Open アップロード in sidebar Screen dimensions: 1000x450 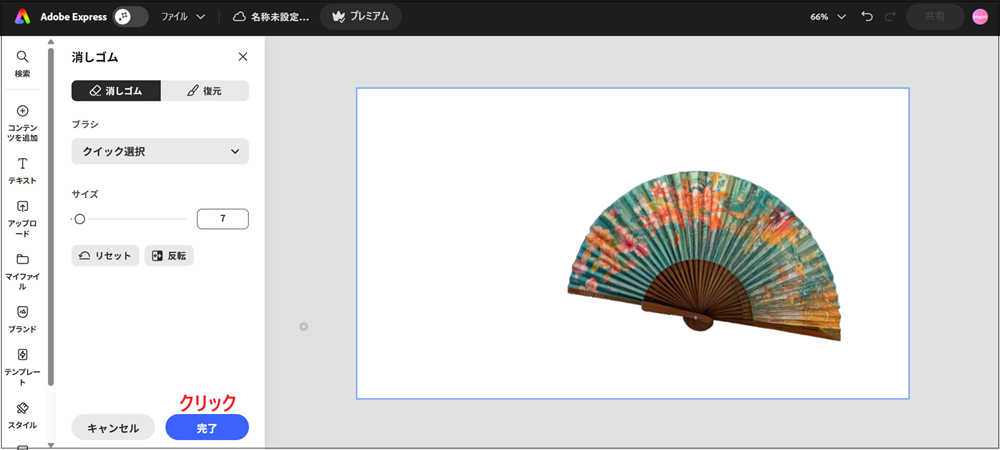(22, 219)
